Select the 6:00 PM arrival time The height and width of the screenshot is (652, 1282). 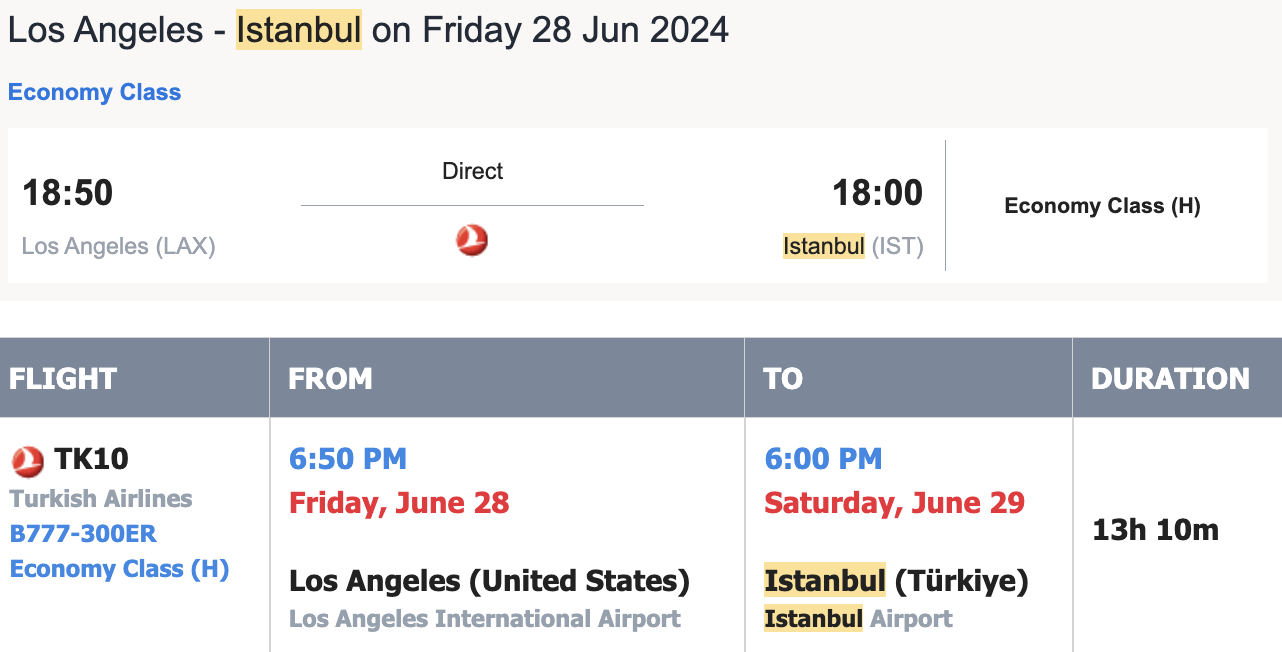(x=823, y=459)
